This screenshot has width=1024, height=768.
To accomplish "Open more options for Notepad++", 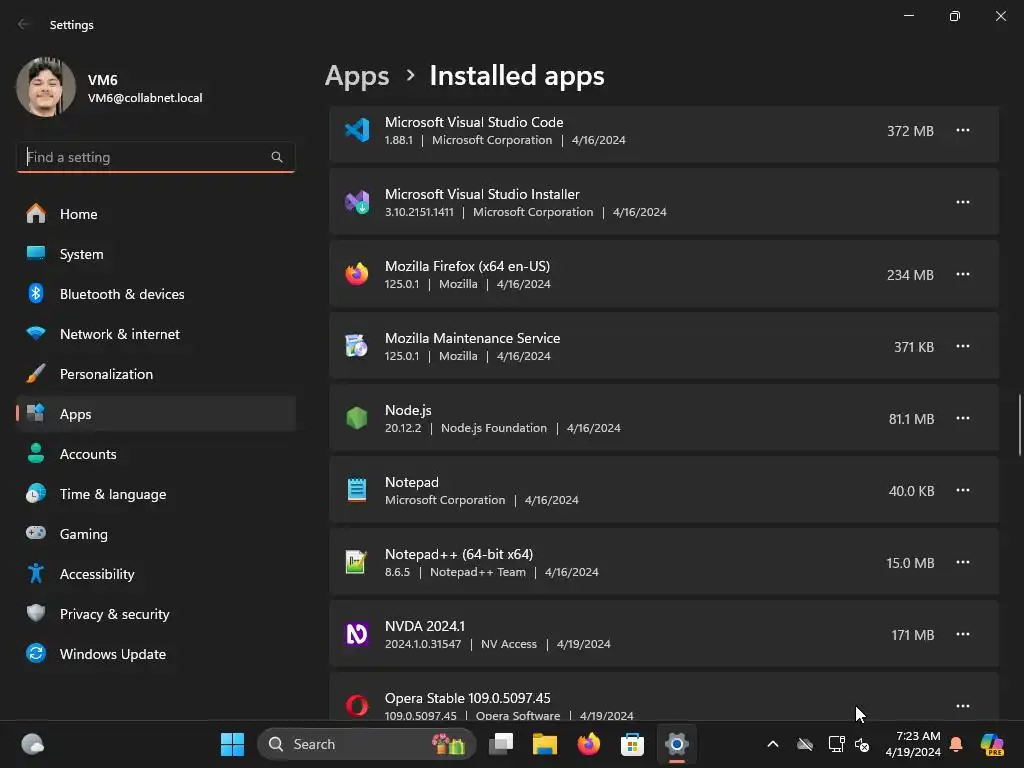I will (962, 562).
